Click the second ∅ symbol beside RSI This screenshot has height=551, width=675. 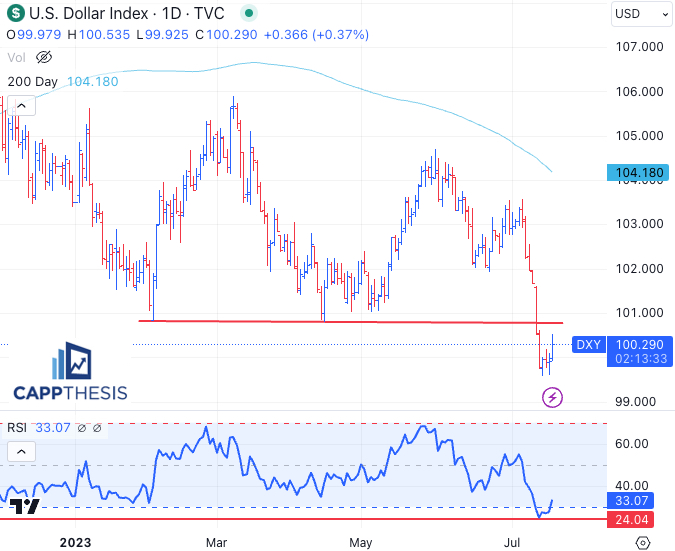pos(97,428)
